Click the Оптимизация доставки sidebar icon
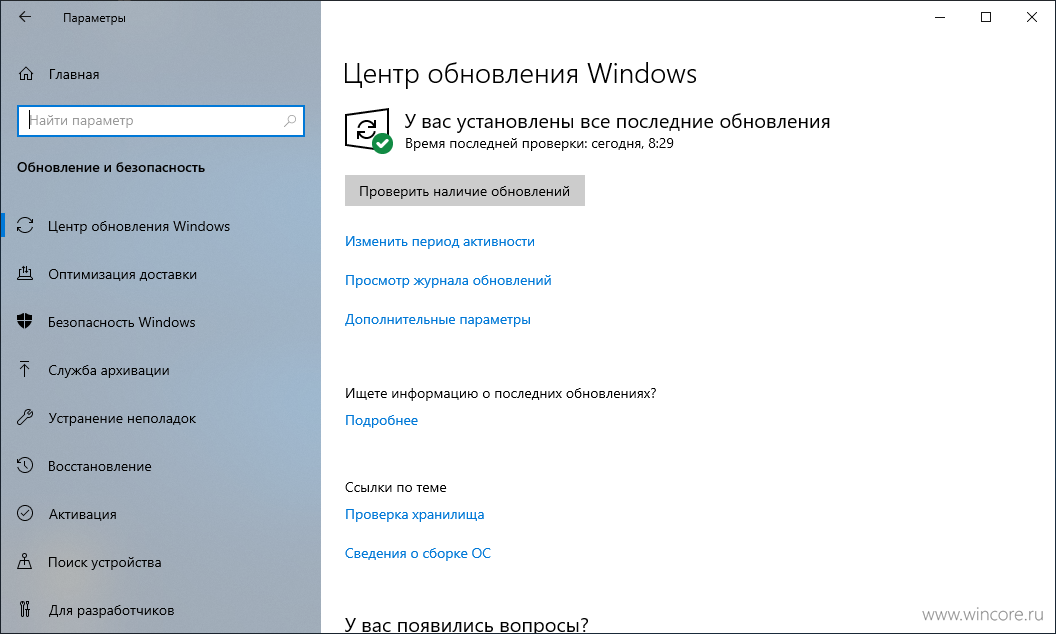 (x=25, y=274)
